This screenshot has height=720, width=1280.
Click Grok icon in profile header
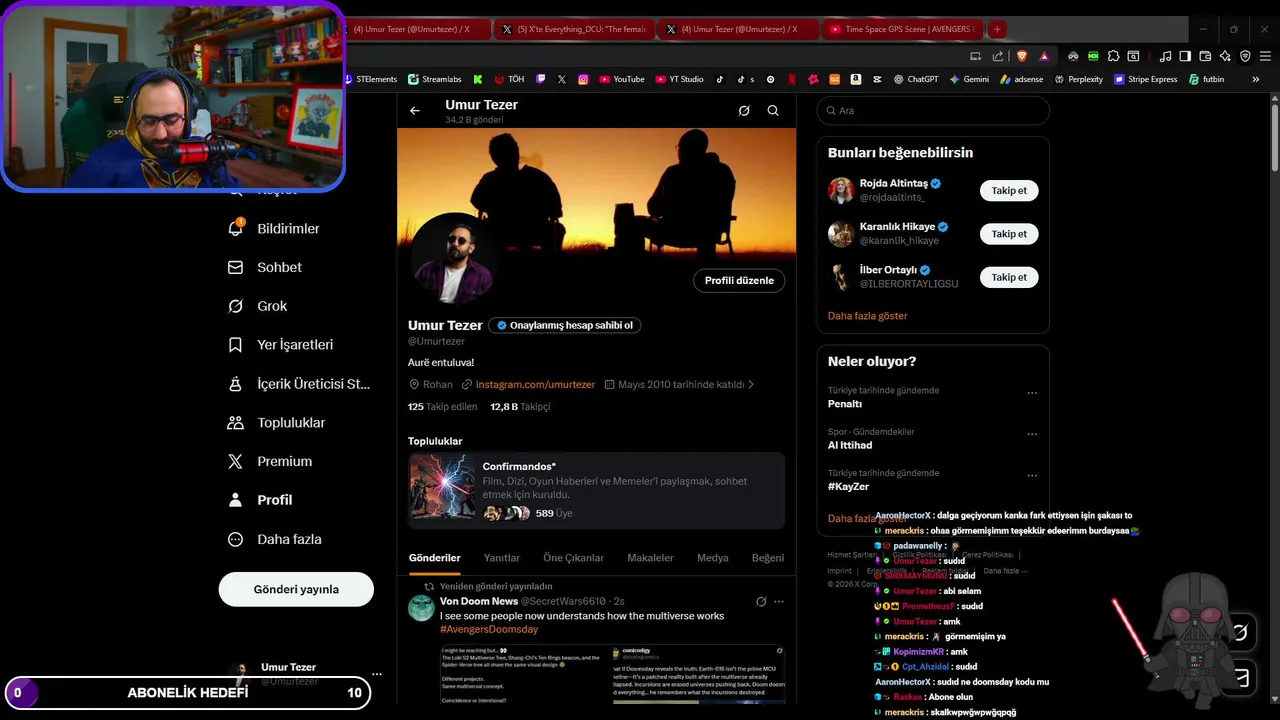click(744, 111)
